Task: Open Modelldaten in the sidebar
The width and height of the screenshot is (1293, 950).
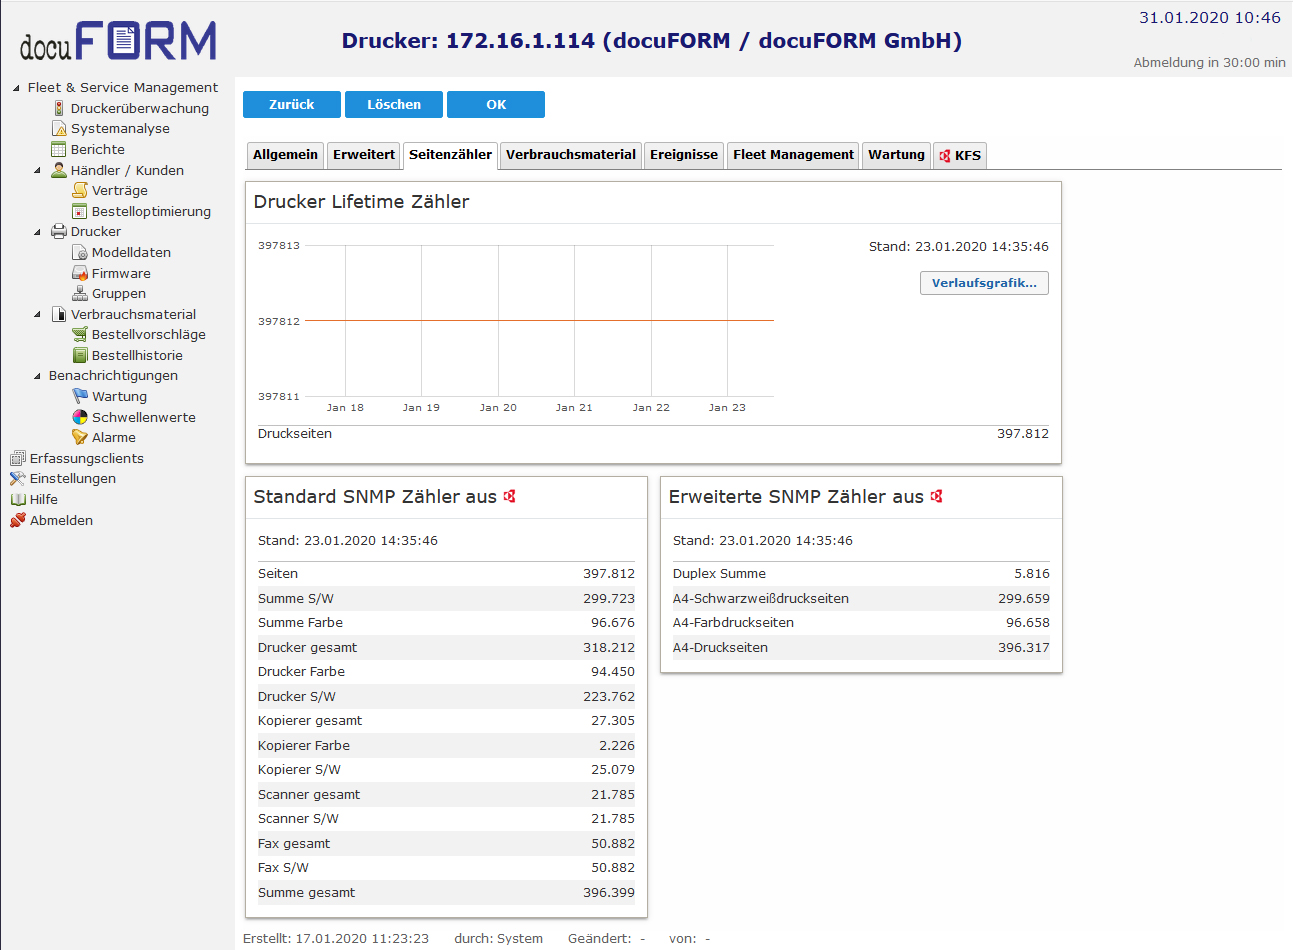Action: pos(131,252)
